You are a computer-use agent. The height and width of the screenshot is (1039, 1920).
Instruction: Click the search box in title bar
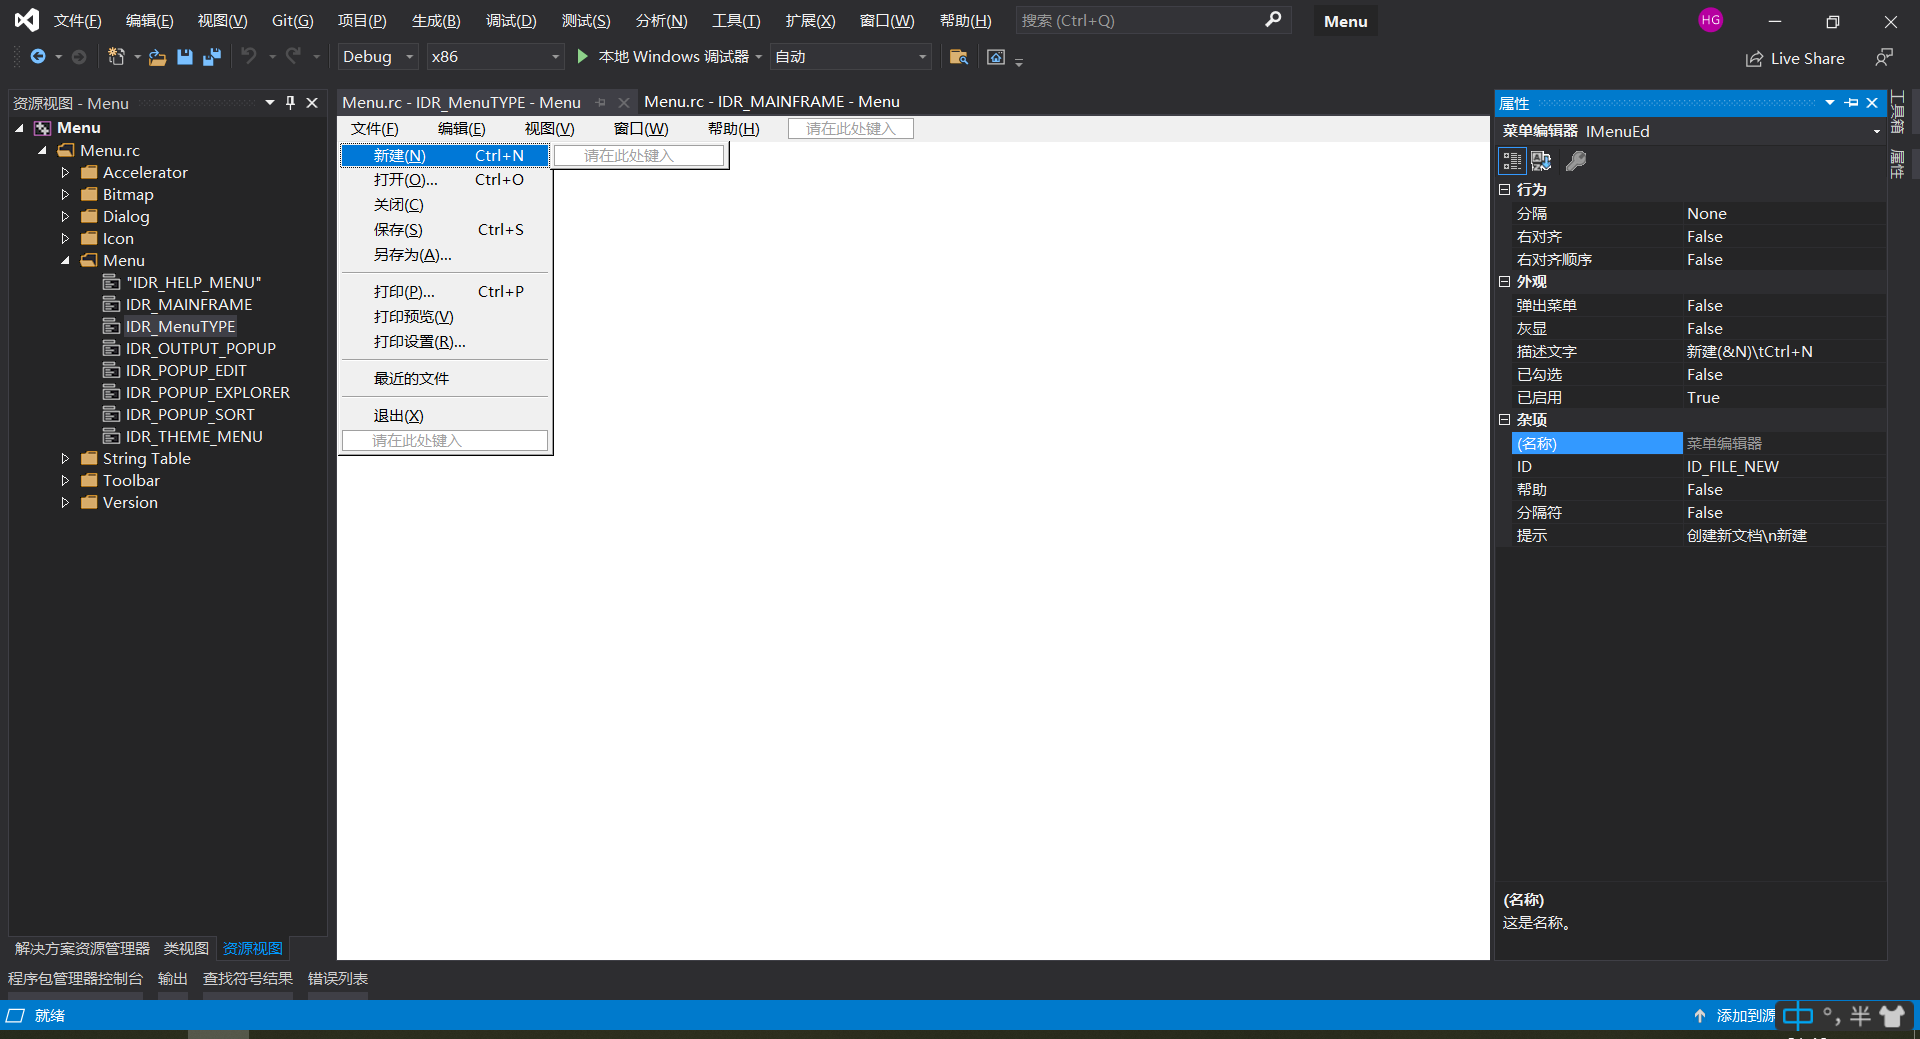pyautogui.click(x=1140, y=21)
